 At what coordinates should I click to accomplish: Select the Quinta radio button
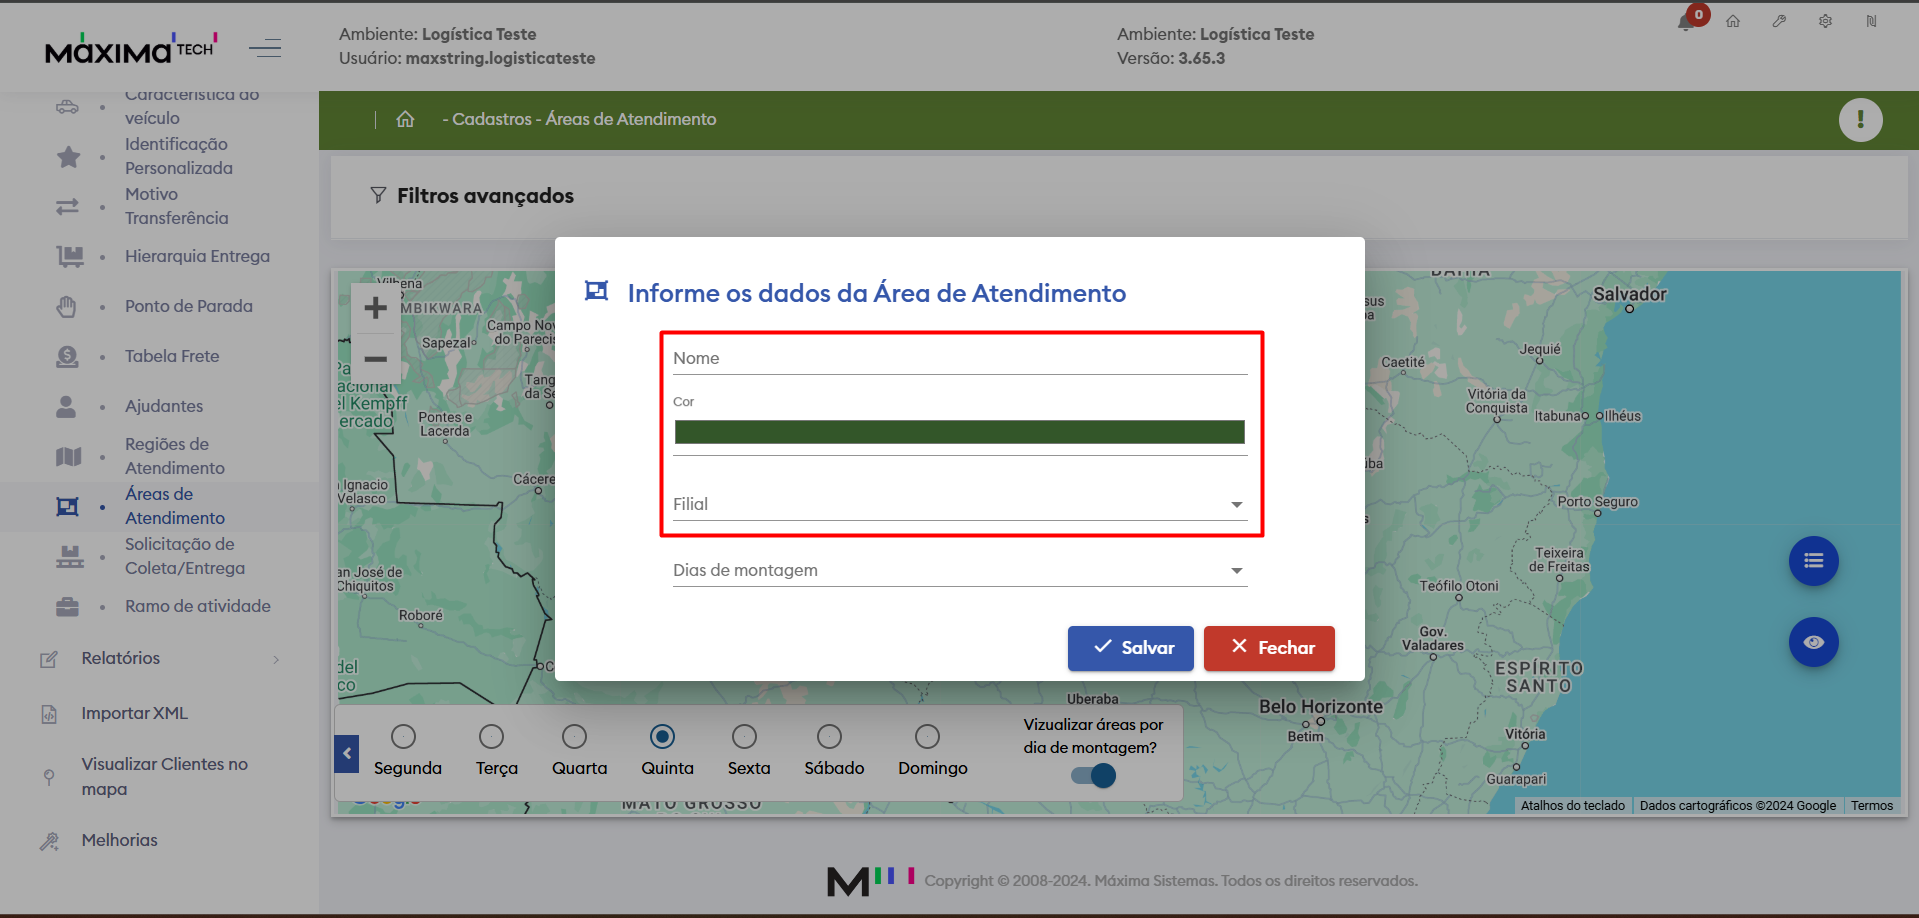pos(662,737)
